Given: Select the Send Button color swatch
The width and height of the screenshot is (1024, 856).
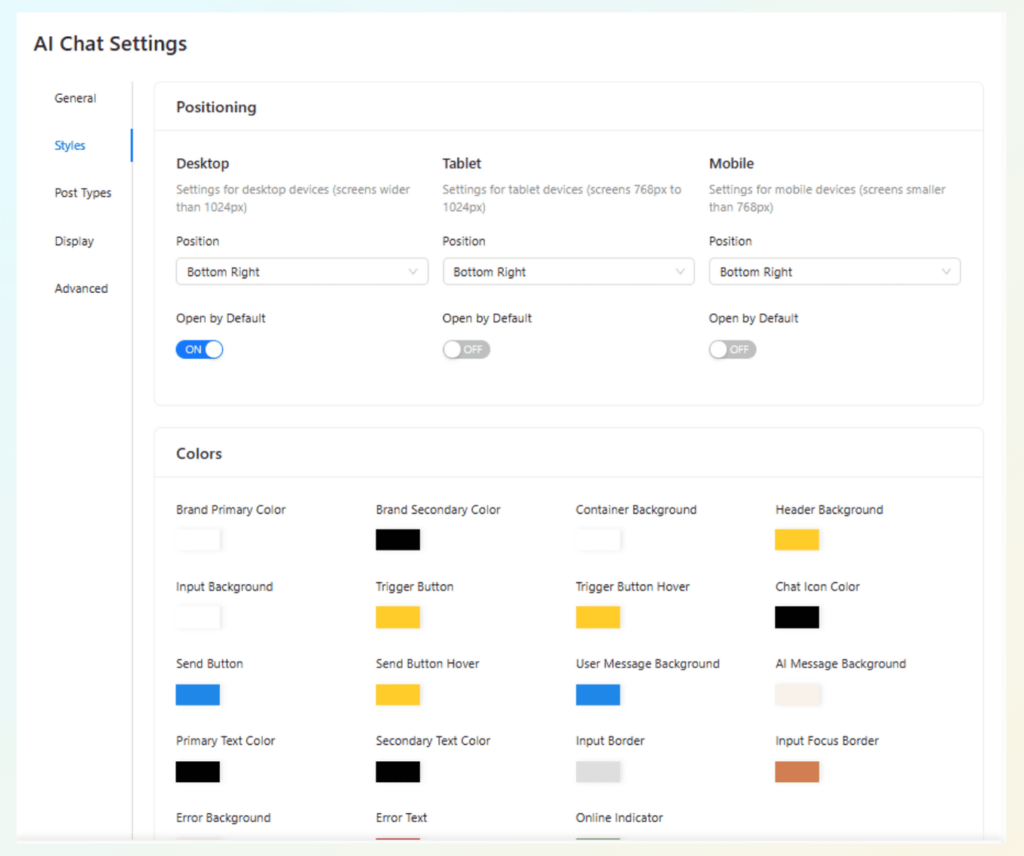Looking at the screenshot, I should [x=197, y=694].
